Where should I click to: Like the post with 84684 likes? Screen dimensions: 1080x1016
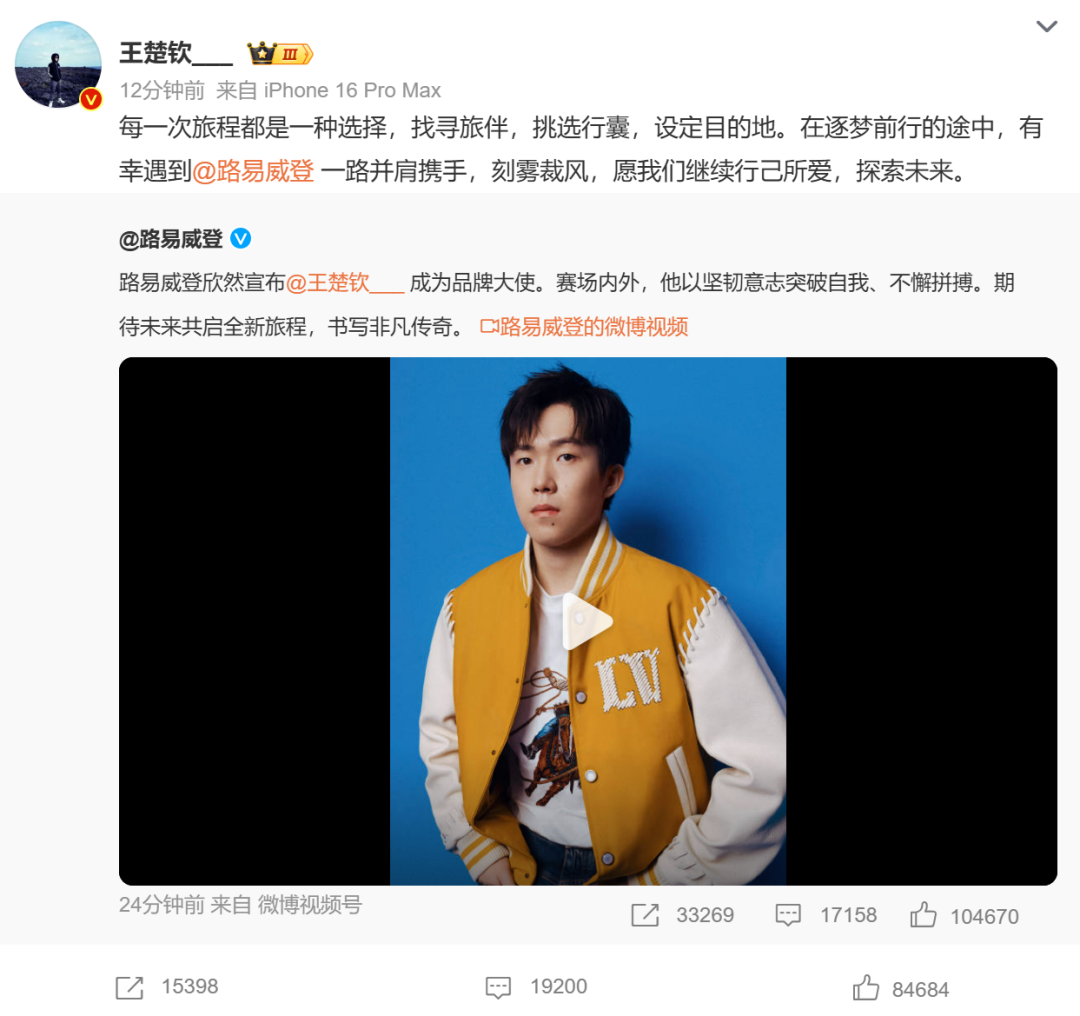click(x=866, y=988)
